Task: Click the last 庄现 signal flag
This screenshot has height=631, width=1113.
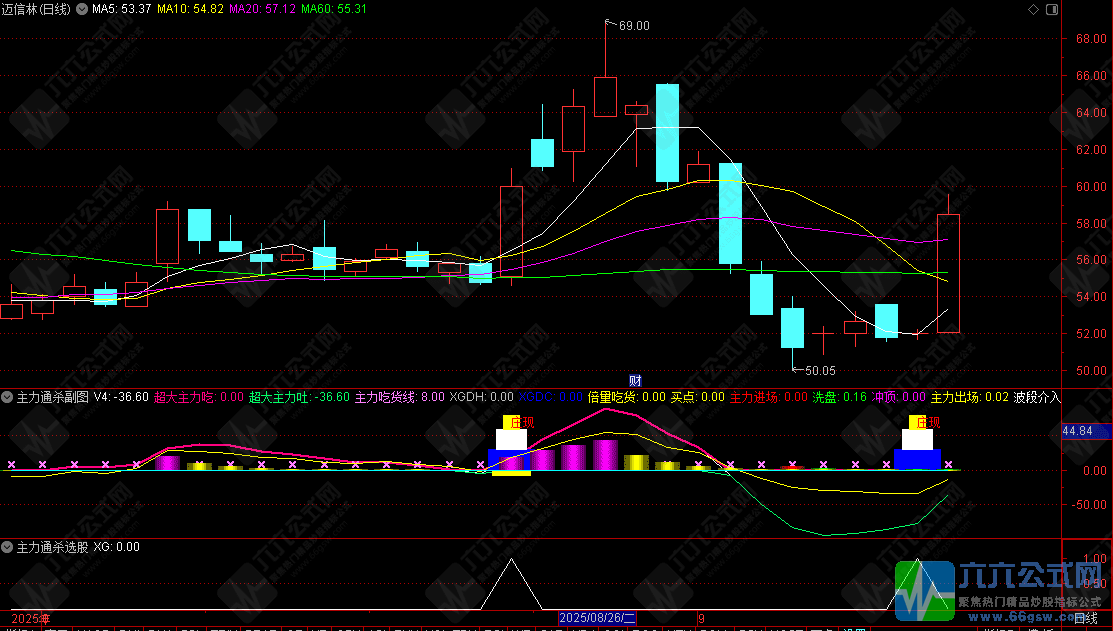Action: pyautogui.click(x=924, y=422)
